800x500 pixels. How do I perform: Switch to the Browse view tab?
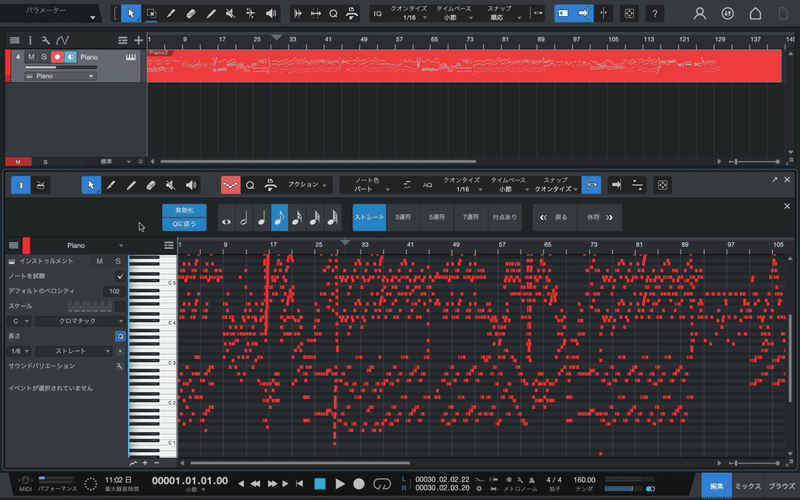781,487
